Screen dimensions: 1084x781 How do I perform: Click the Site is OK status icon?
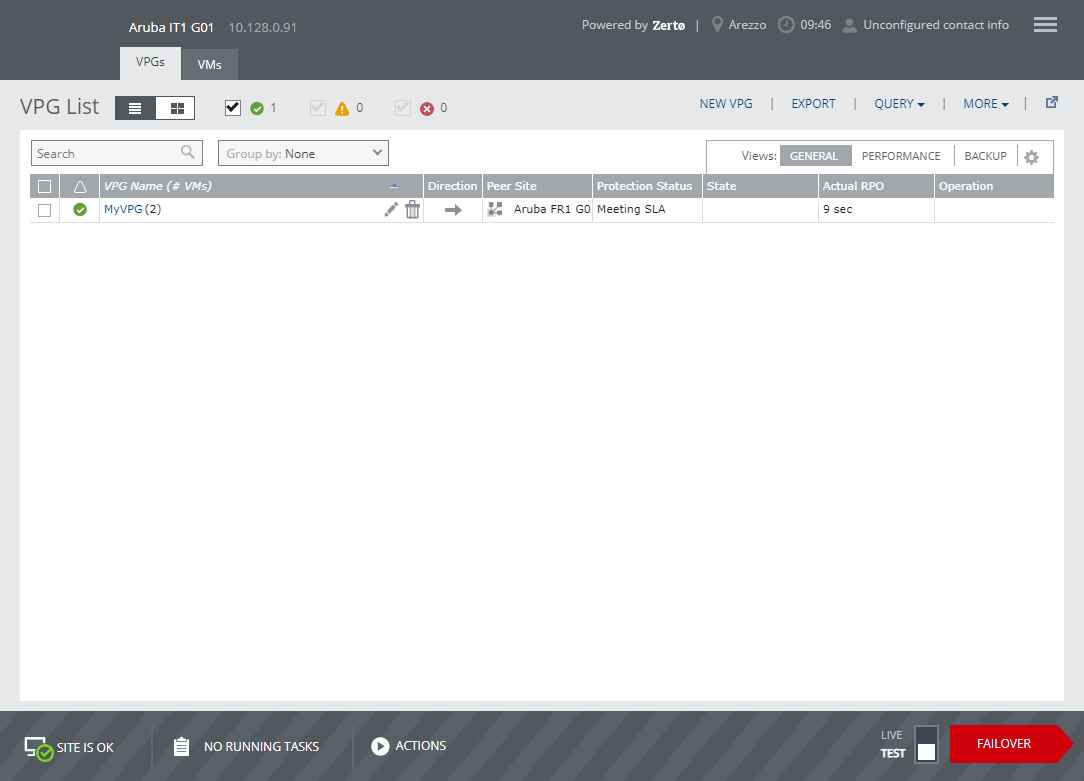pyautogui.click(x=39, y=749)
